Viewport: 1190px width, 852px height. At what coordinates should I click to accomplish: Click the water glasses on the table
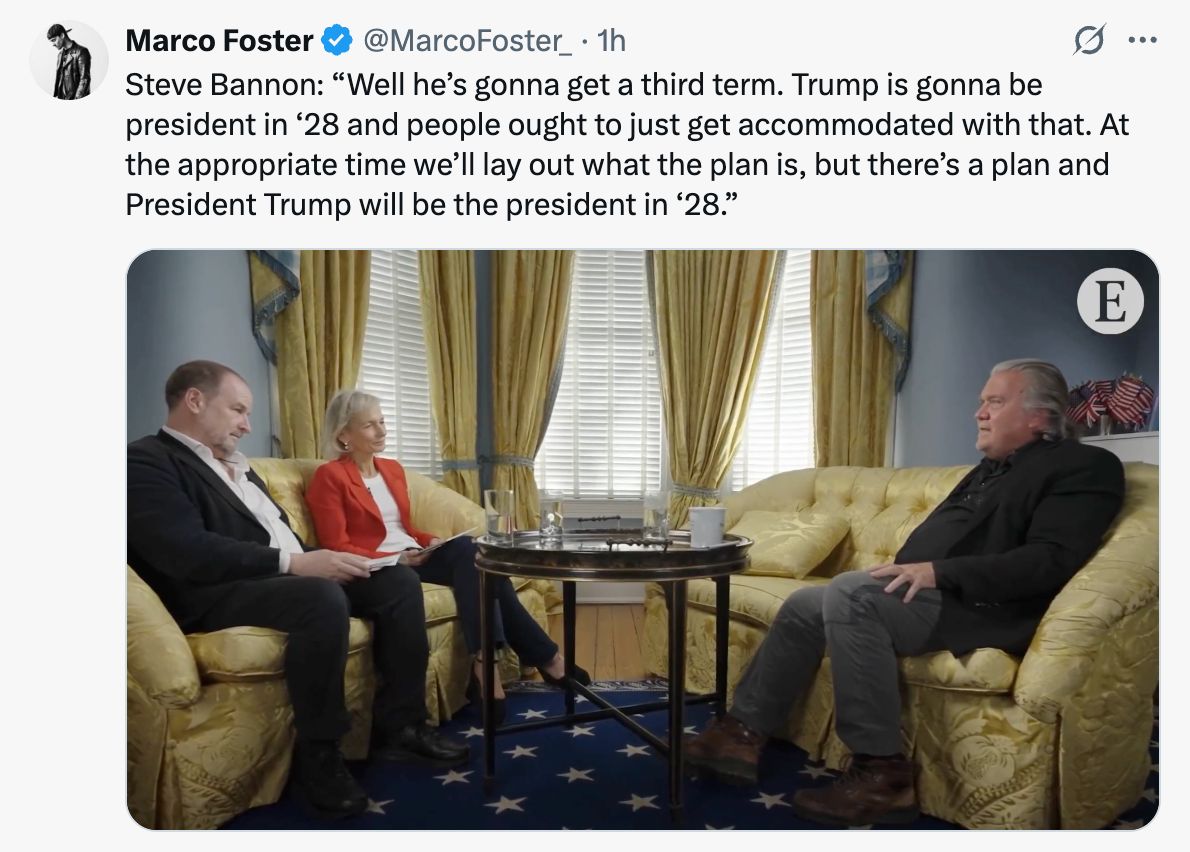click(499, 515)
